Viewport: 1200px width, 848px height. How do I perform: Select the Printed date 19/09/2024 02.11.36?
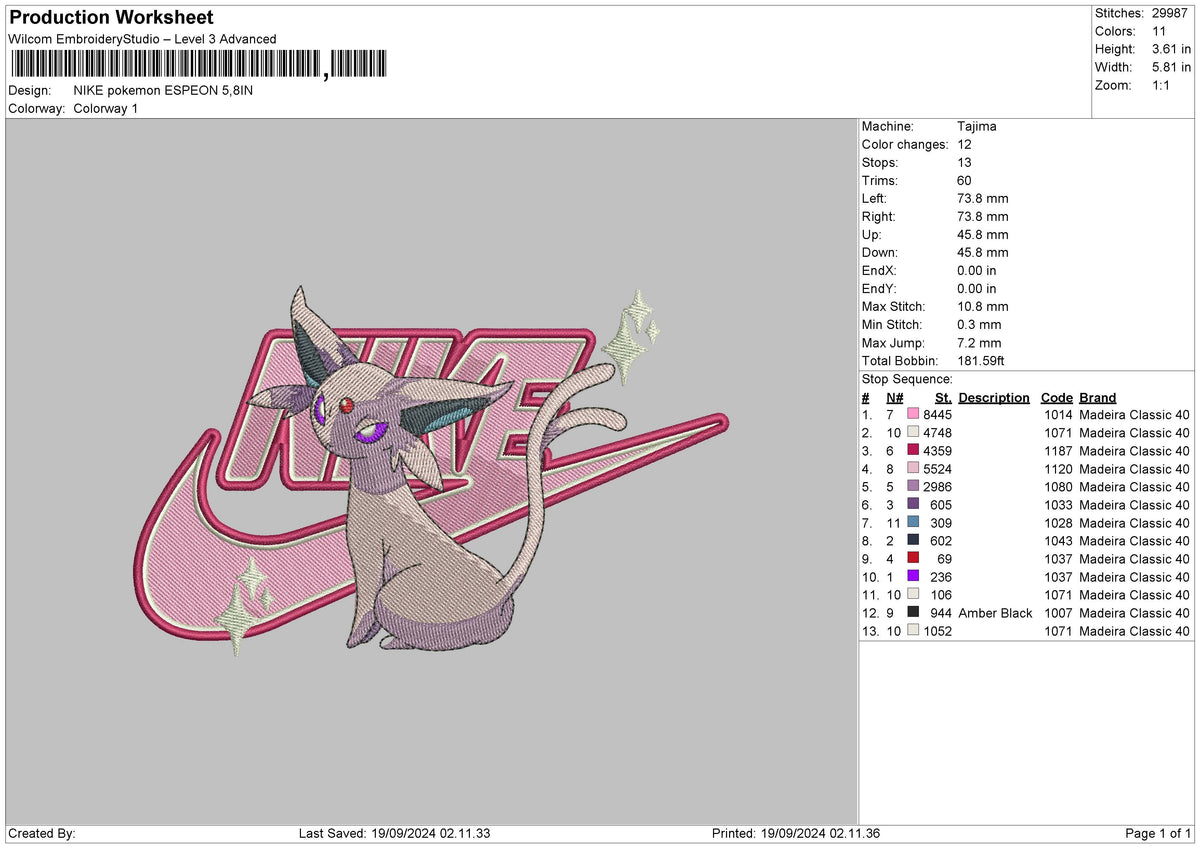[x=821, y=833]
